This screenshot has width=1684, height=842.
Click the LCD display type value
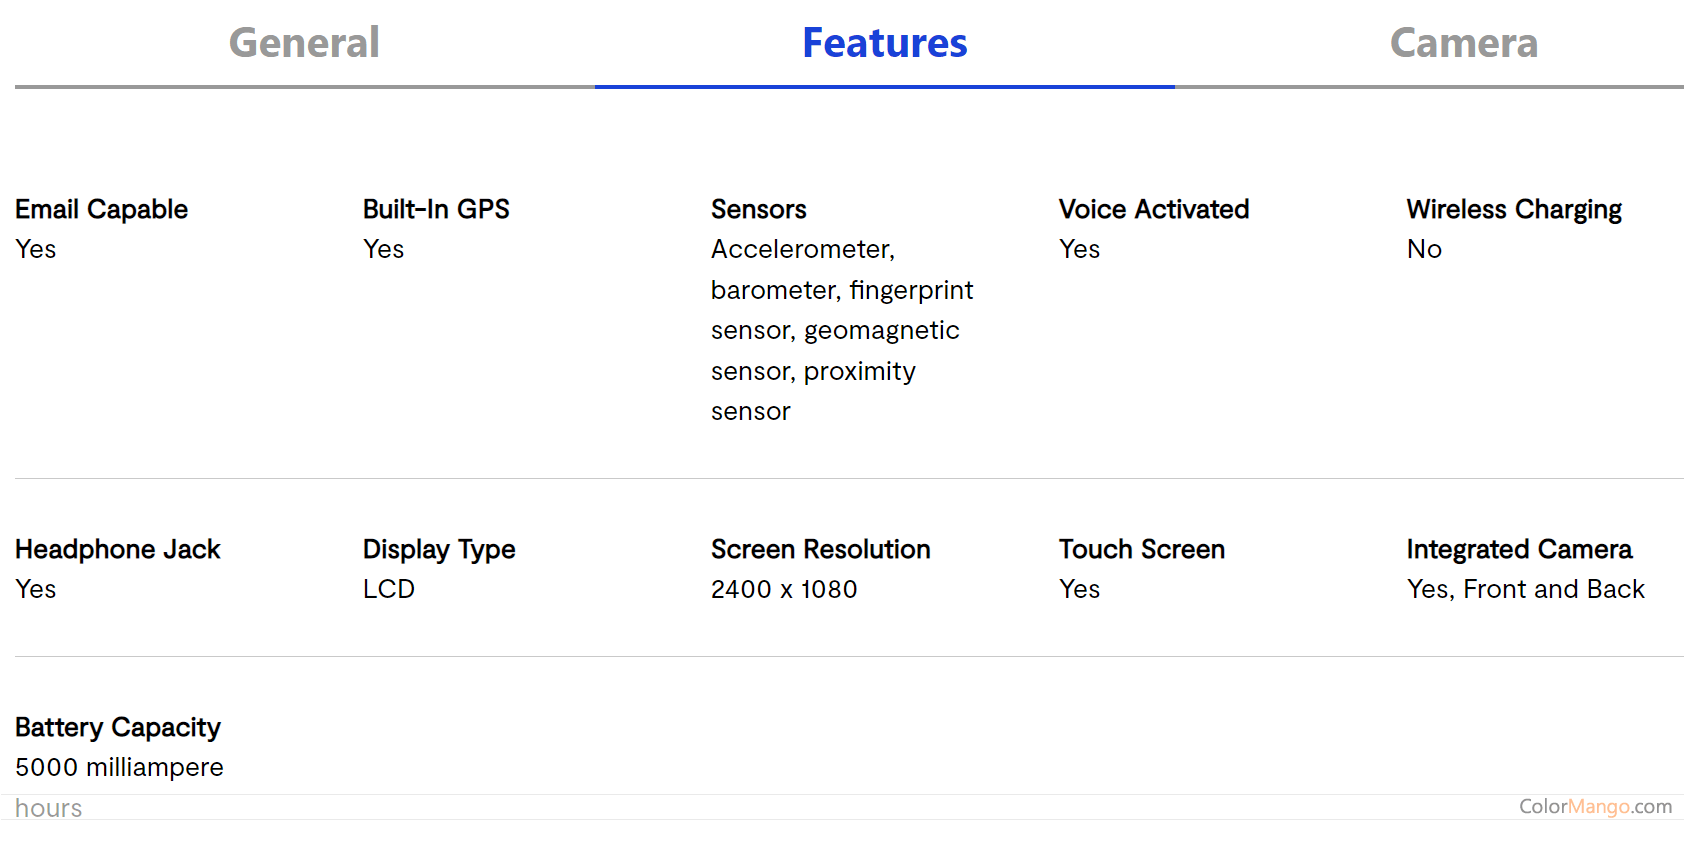388,589
